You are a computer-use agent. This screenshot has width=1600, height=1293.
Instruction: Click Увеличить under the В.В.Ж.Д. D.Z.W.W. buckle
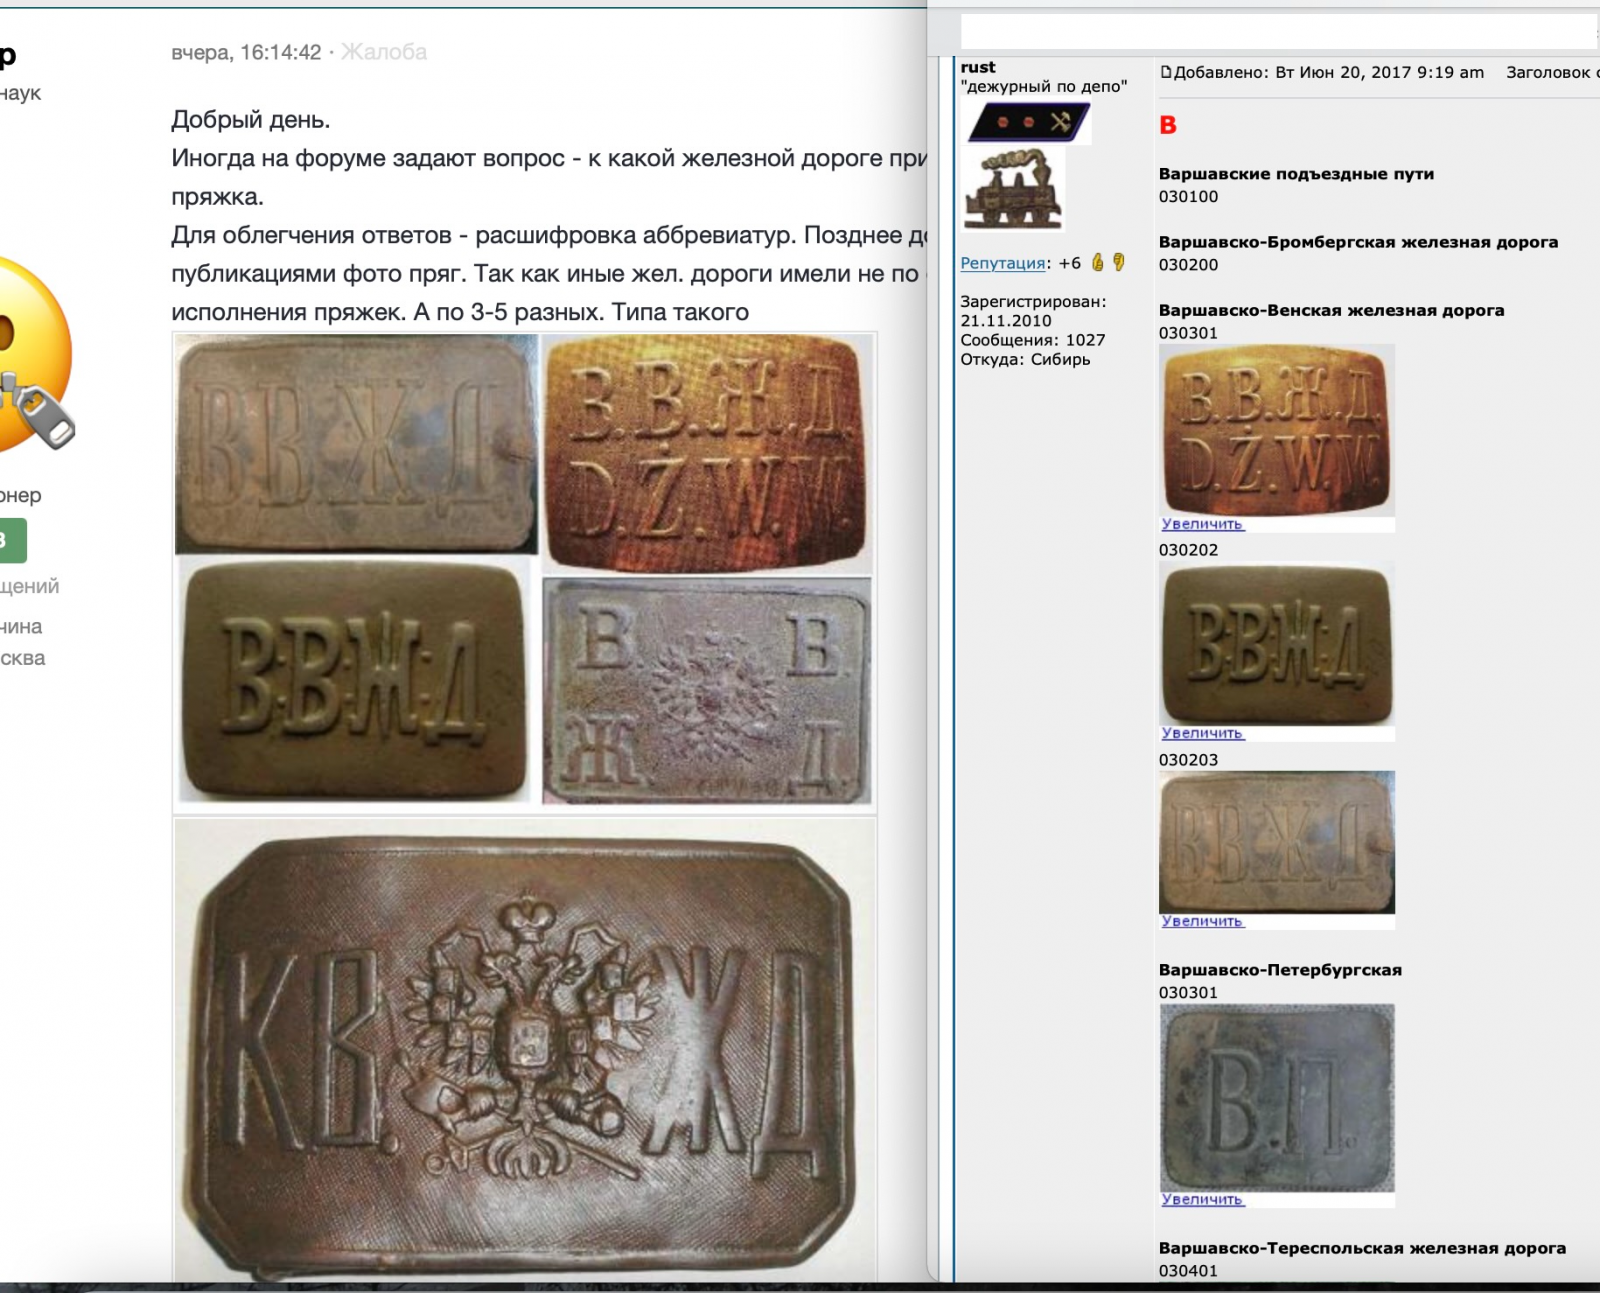1202,524
